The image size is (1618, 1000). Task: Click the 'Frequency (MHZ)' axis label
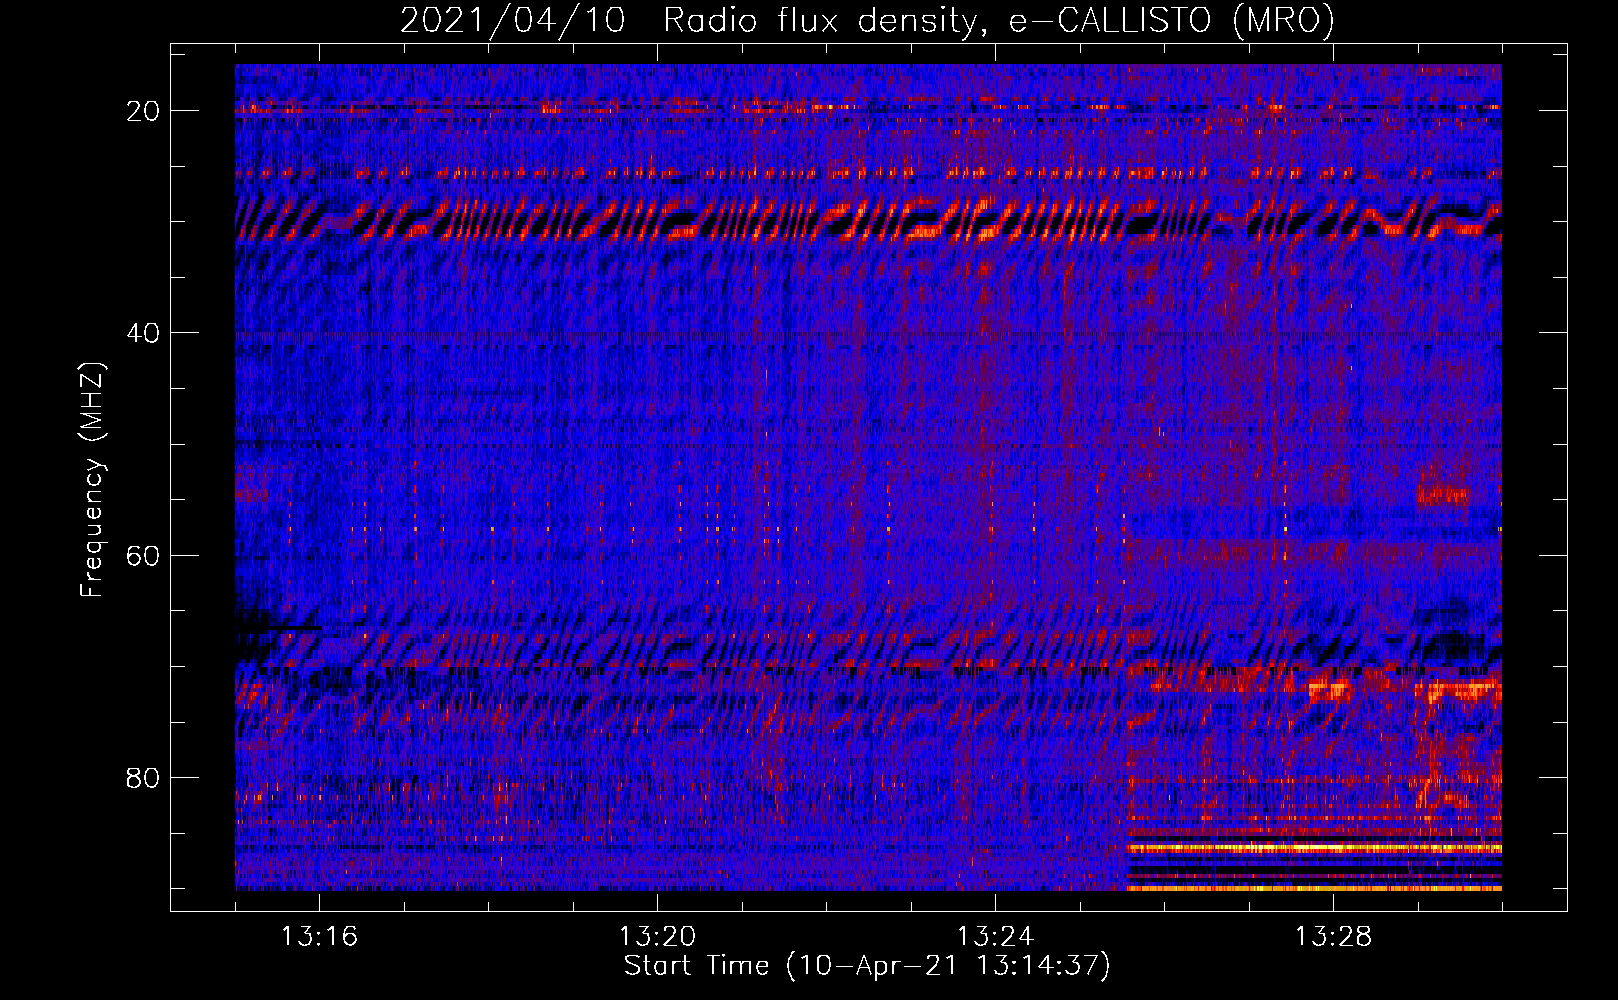point(92,479)
